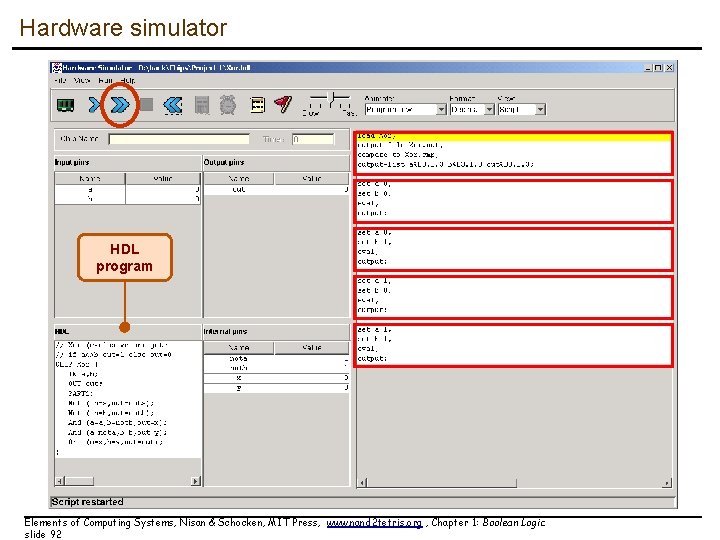Click the Value header in Internal pins
Viewport: 720px width, 540px height.
coord(312,348)
